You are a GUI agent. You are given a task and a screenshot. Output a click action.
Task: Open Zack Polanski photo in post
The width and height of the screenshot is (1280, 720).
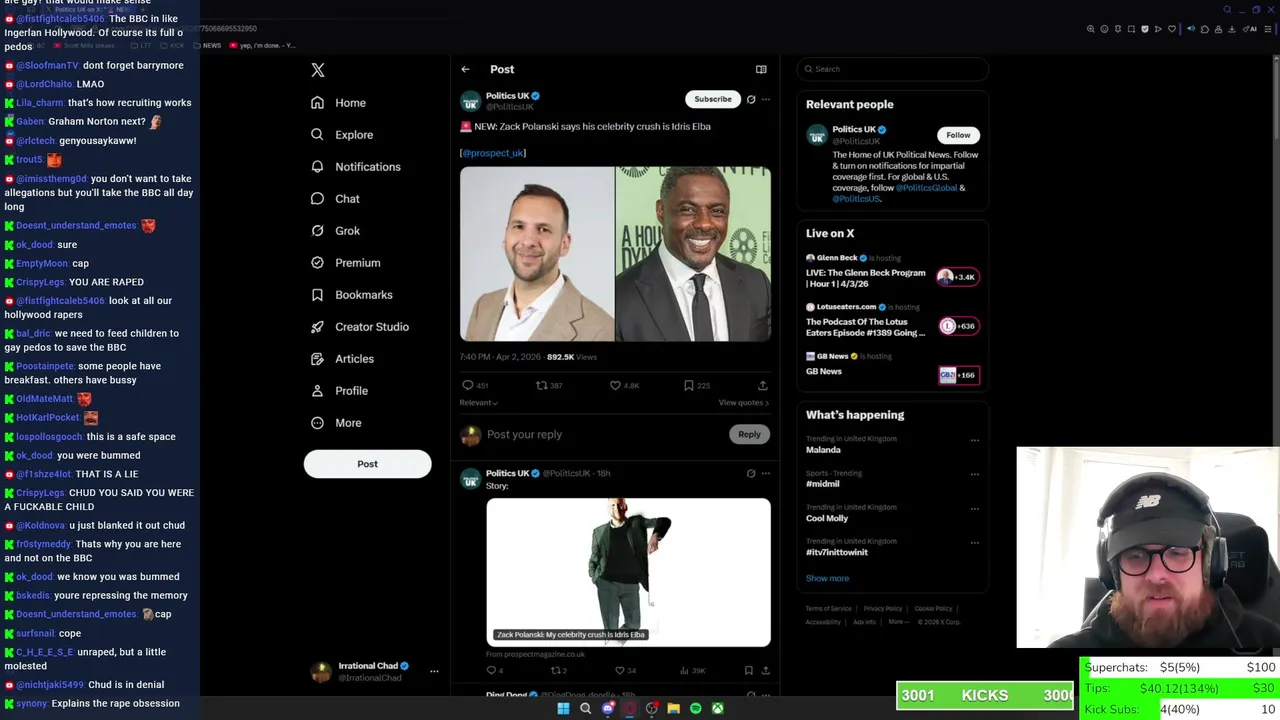click(537, 254)
